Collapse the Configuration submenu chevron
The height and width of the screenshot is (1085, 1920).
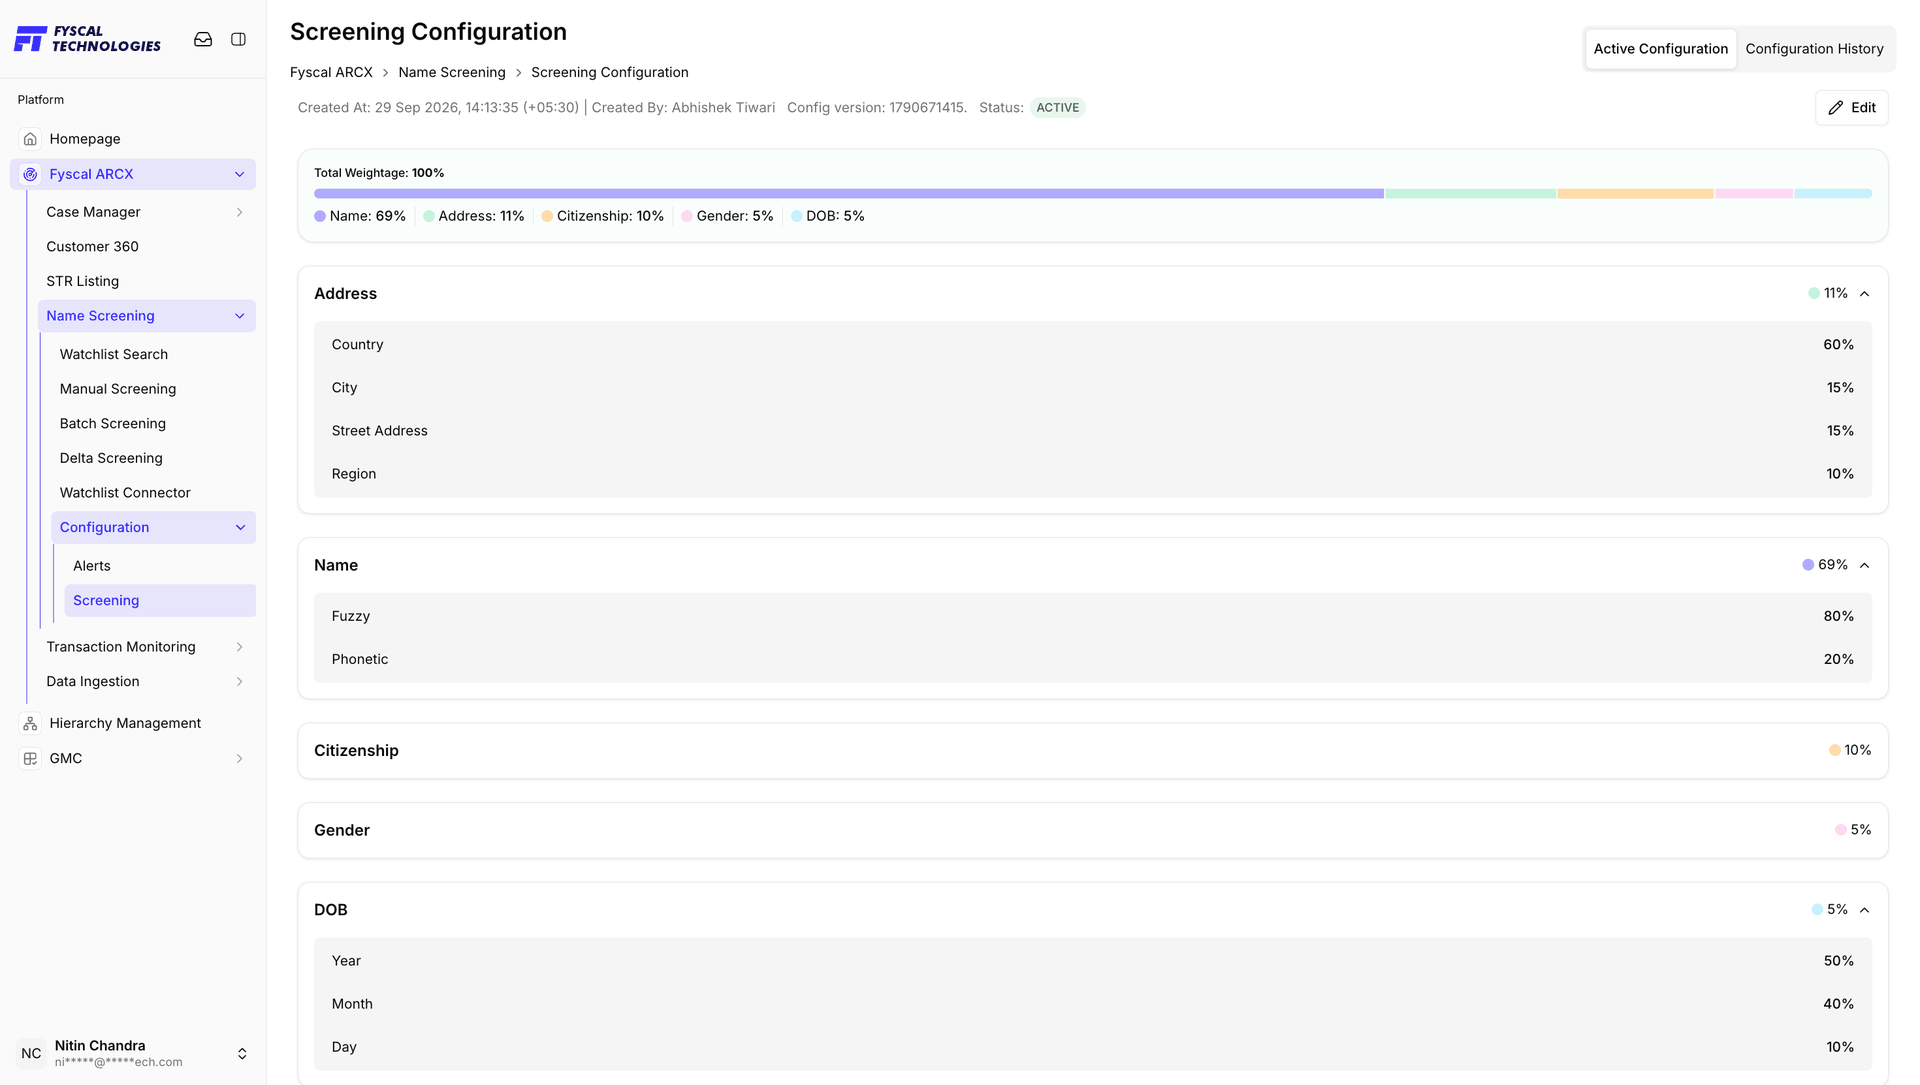(x=240, y=527)
